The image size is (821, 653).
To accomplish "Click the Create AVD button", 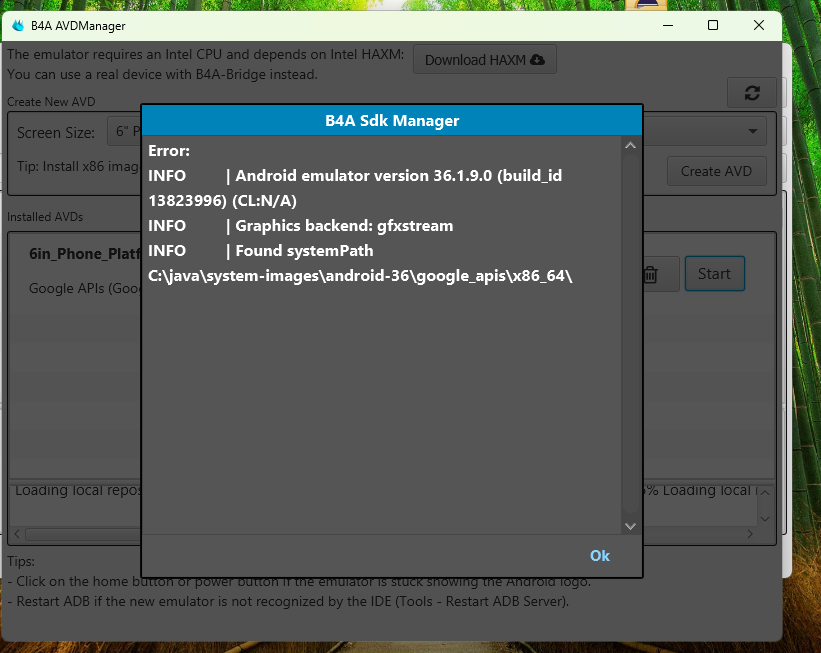I will (716, 171).
